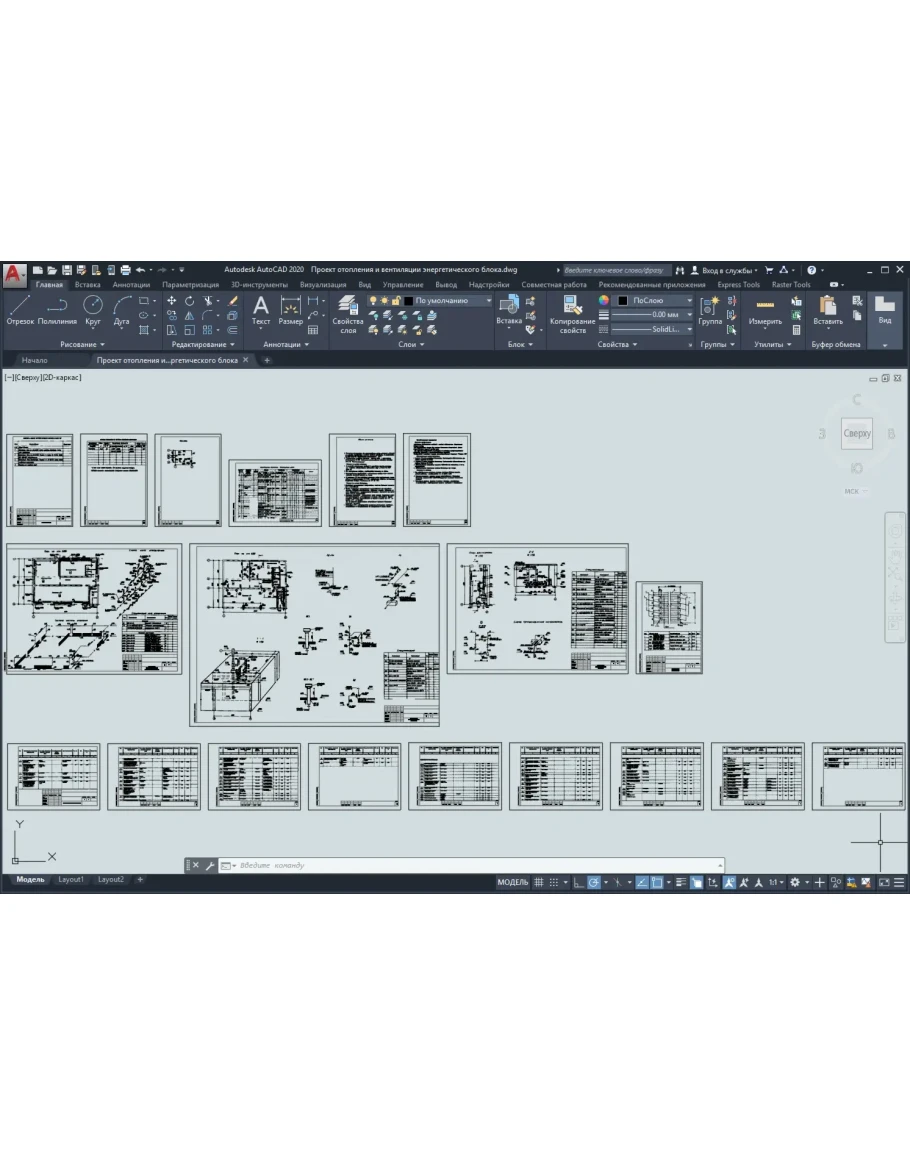Click Вход в службы sign-in button
This screenshot has width=910, height=1155.
pos(728,270)
